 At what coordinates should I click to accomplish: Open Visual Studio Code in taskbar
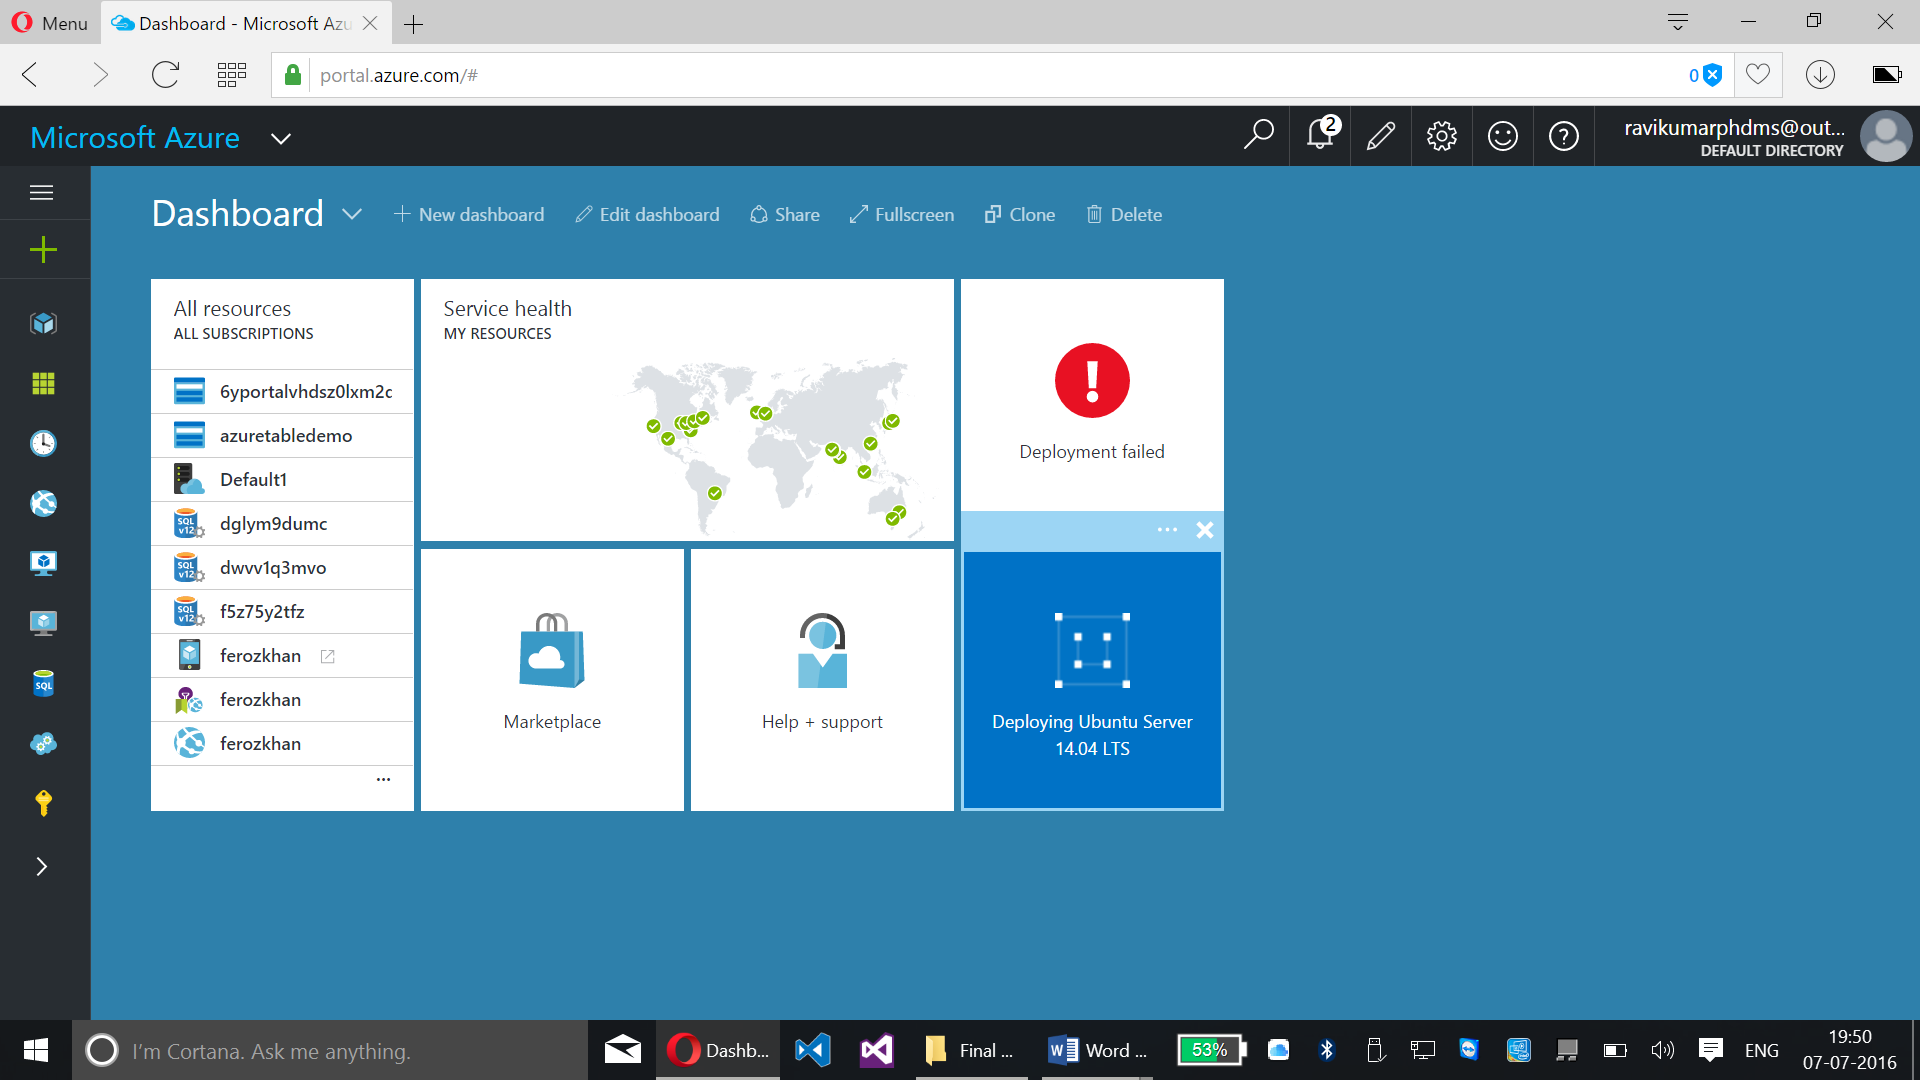(812, 1050)
